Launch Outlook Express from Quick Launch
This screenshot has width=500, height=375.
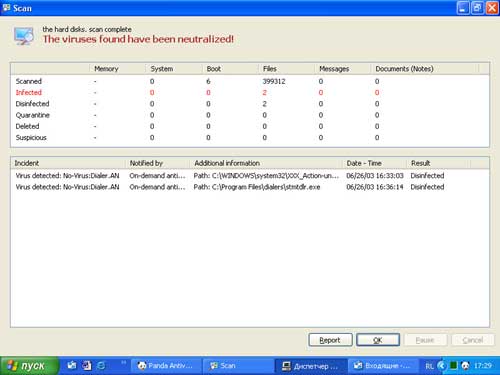click(72, 366)
